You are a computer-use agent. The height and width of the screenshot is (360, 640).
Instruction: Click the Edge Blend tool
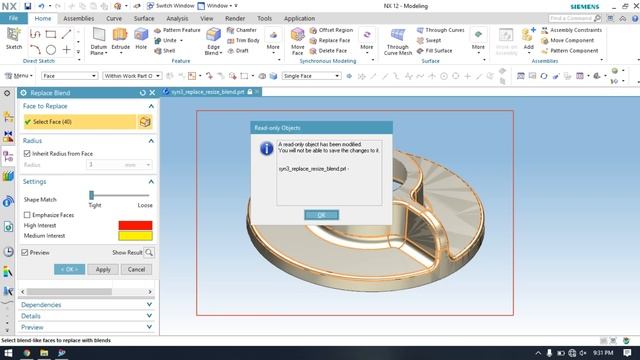coord(213,41)
